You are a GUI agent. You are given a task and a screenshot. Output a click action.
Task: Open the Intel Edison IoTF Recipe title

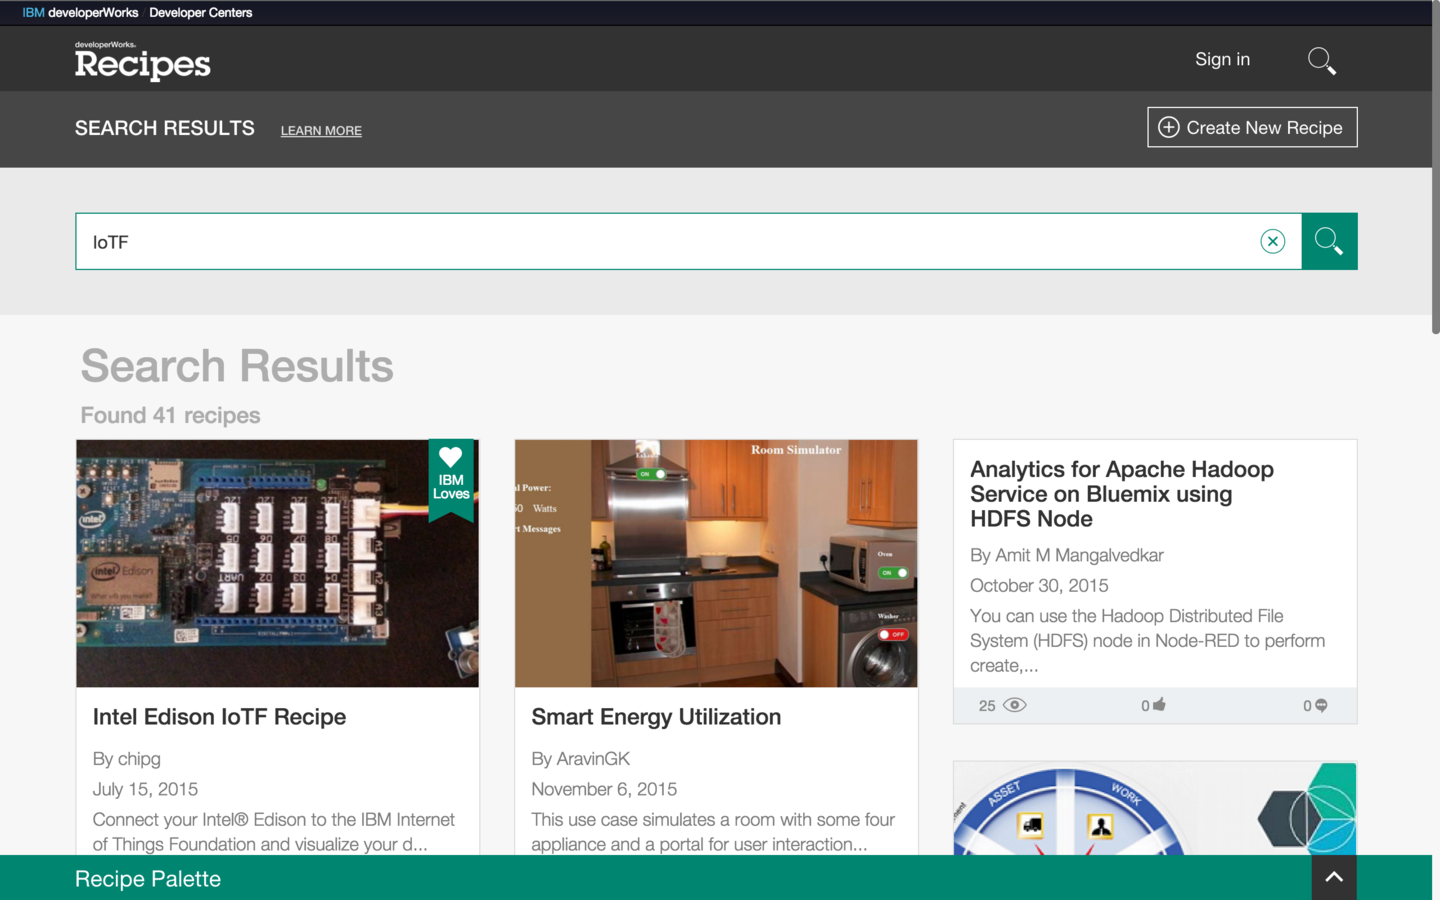219,717
